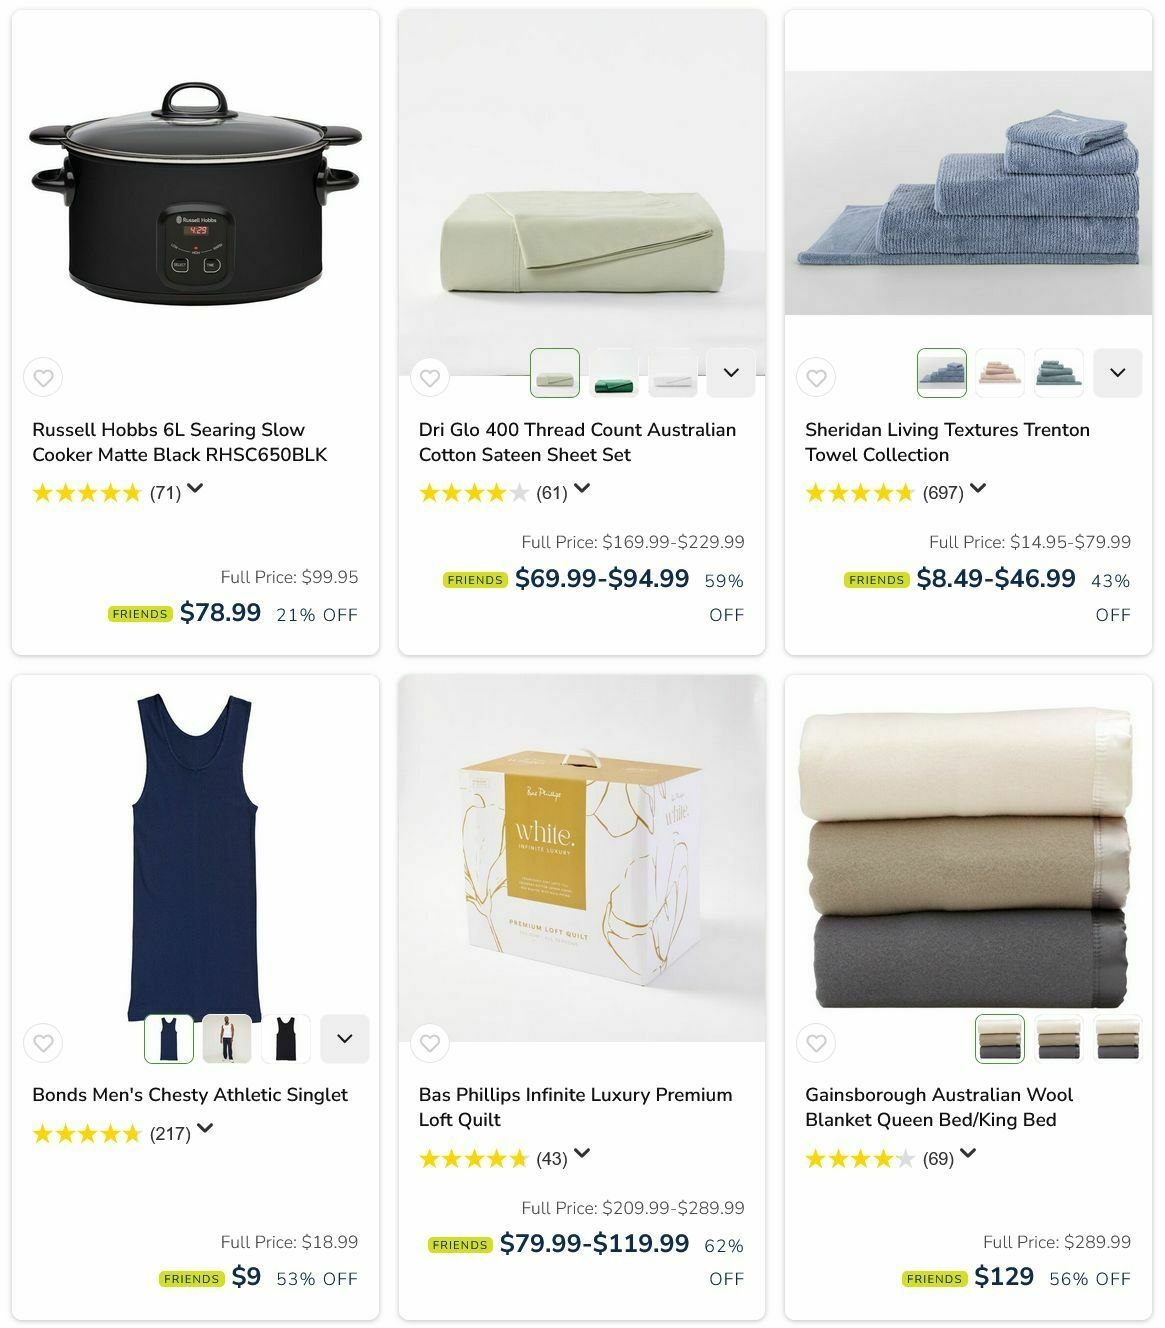The height and width of the screenshot is (1328, 1165).
Task: Expand rating details for Russell Hobbs cooker
Action: (x=195, y=489)
